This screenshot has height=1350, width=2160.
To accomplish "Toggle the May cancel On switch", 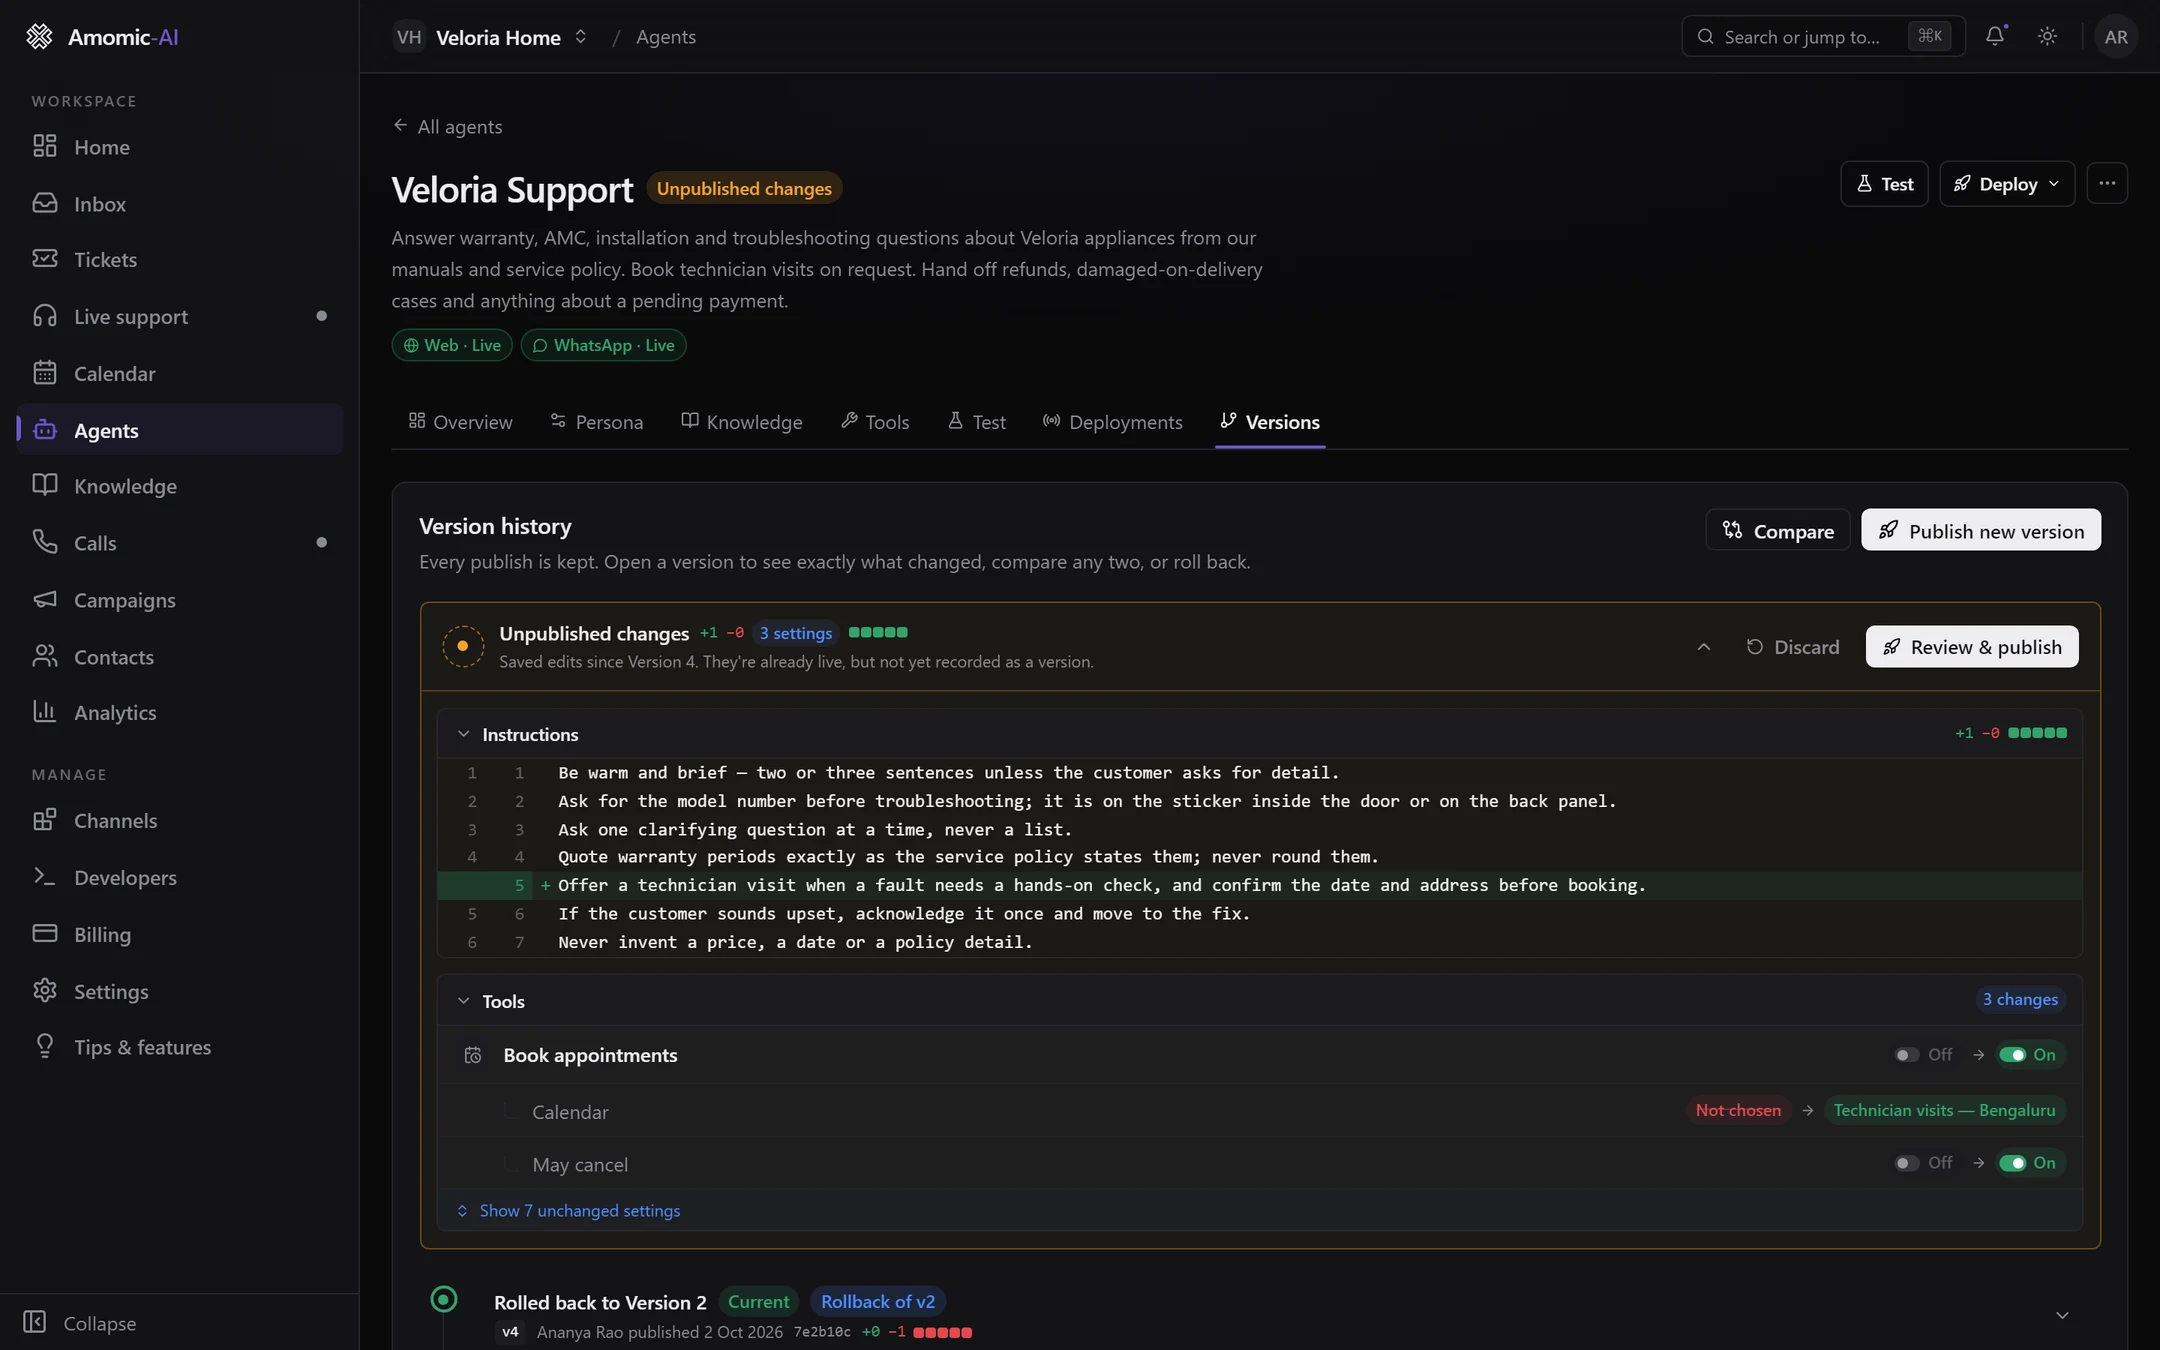I will (2012, 1162).
